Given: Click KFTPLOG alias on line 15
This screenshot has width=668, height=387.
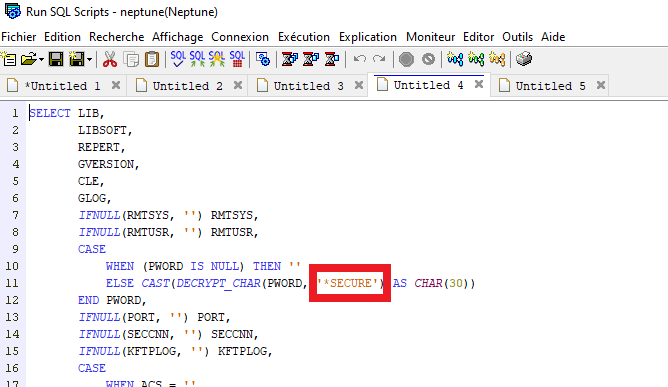Looking at the screenshot, I should pyautogui.click(x=242, y=352).
